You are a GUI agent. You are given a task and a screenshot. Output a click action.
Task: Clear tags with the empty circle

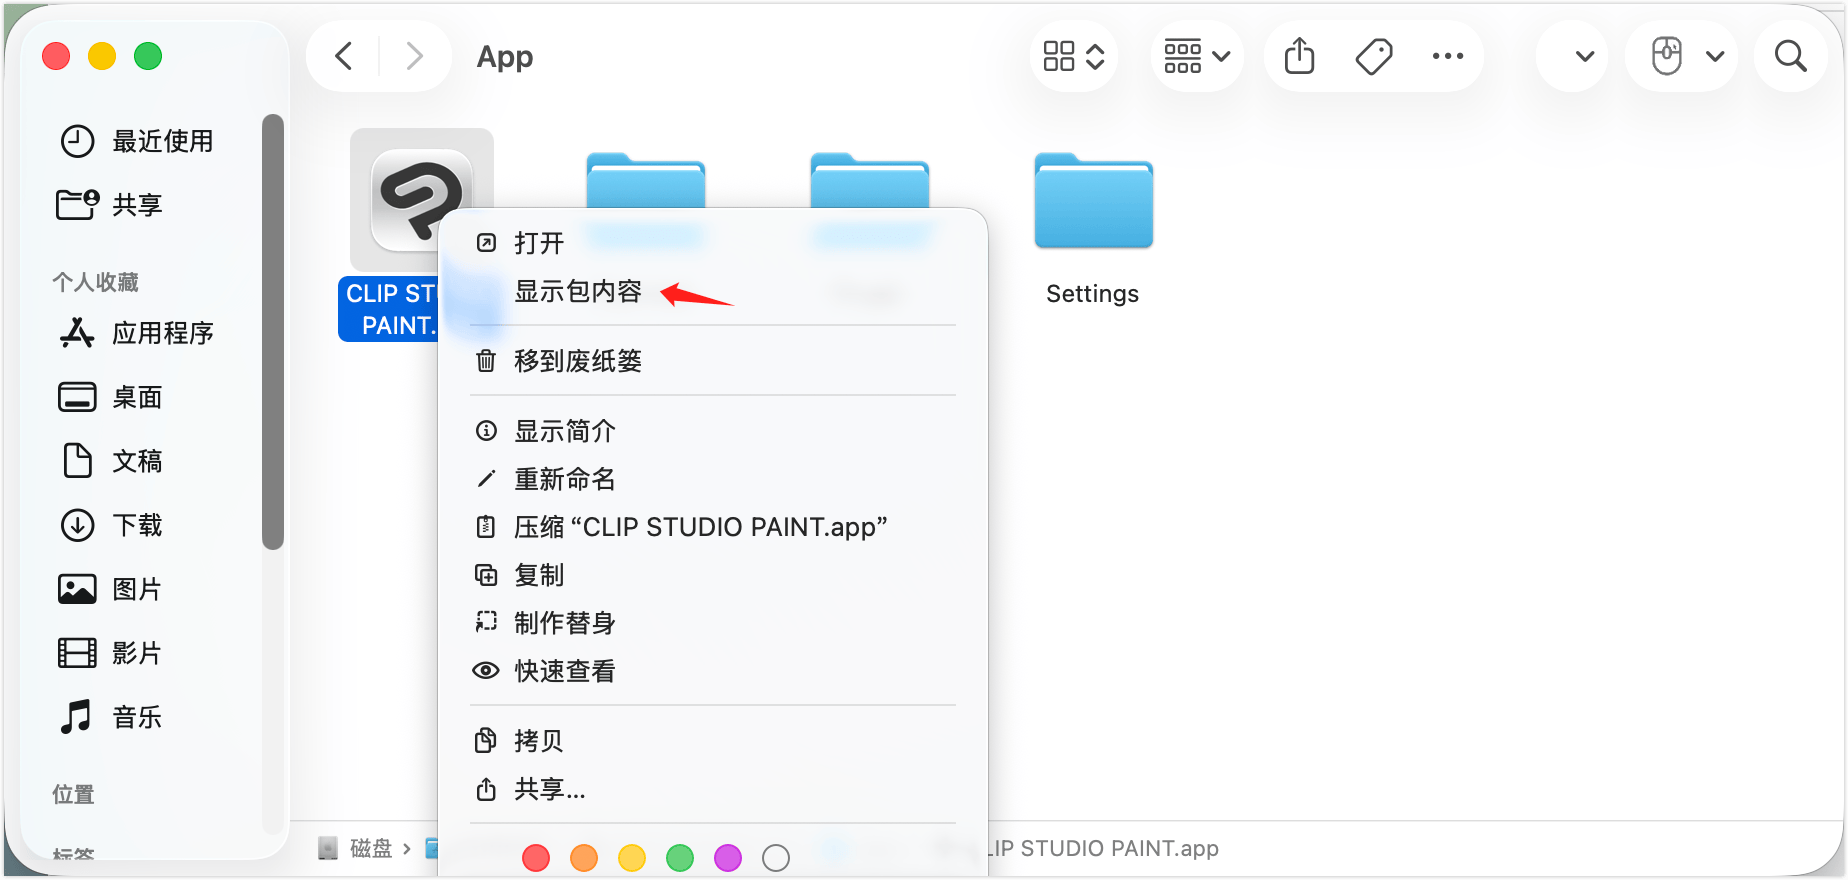776,857
